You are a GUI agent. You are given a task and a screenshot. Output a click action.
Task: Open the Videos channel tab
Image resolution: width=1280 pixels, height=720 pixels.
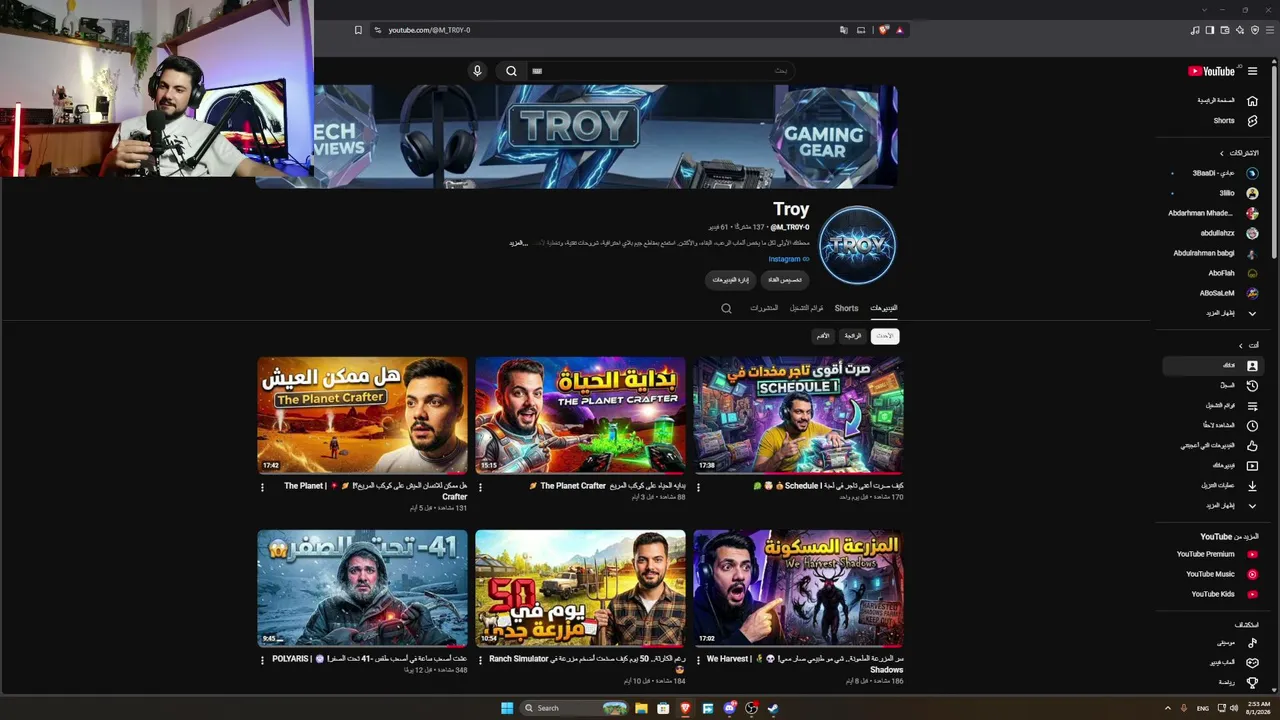pyautogui.click(x=884, y=308)
